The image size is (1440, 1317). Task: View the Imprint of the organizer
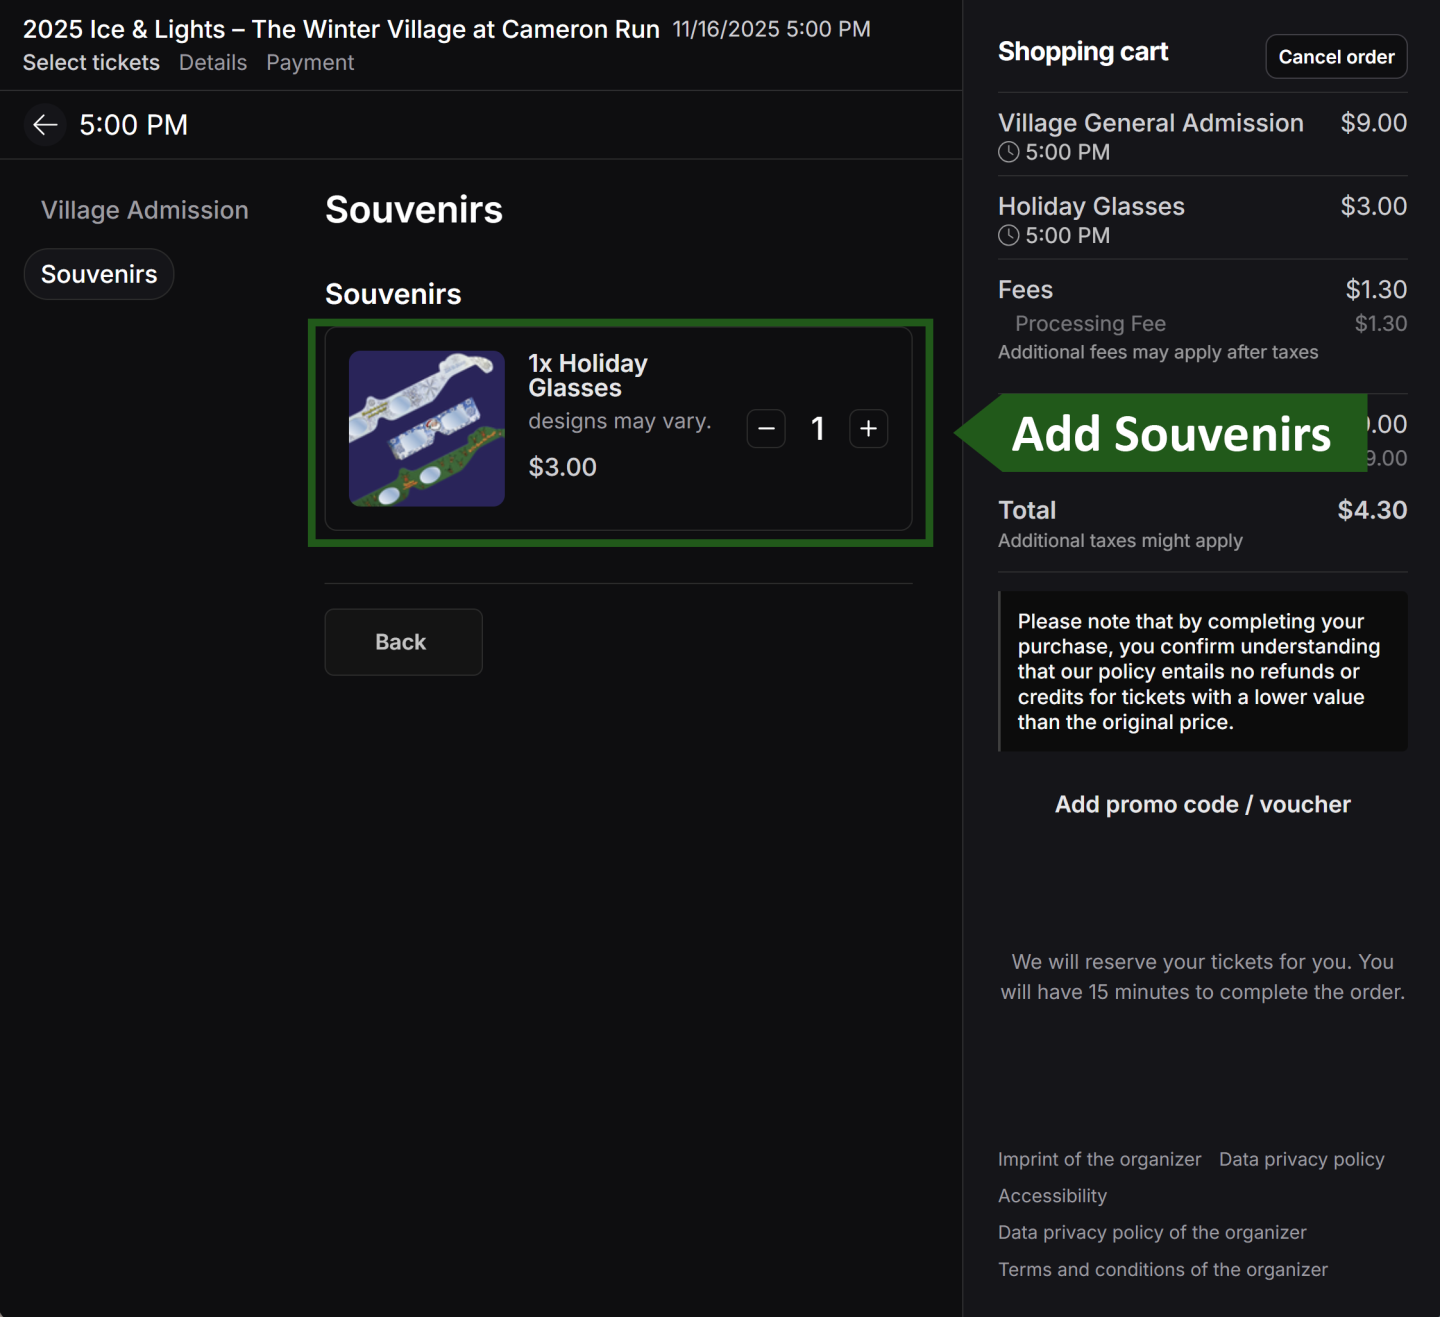click(x=1099, y=1159)
